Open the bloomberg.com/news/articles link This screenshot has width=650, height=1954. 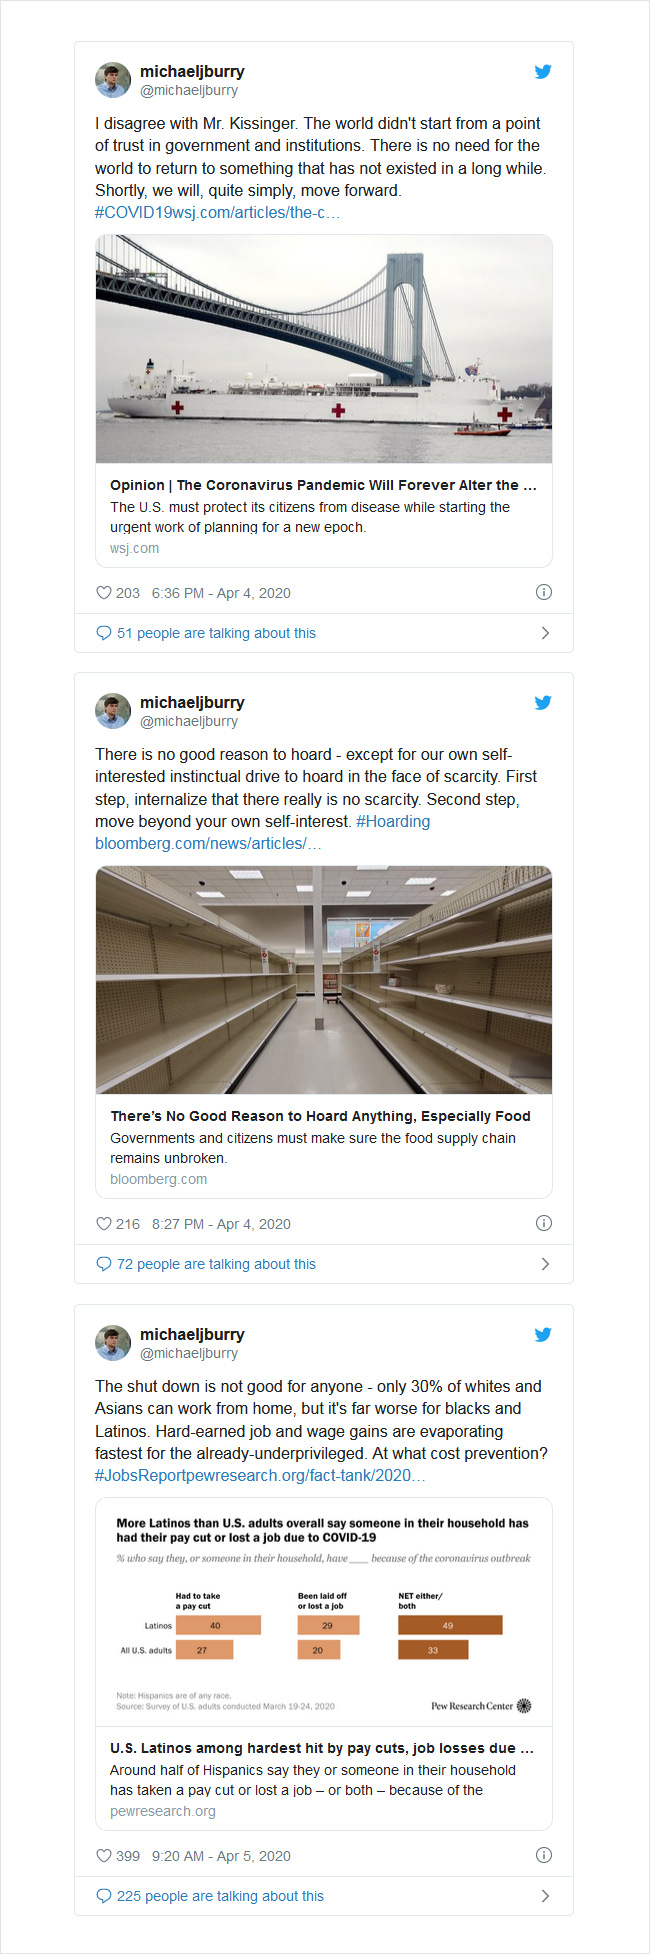208,843
